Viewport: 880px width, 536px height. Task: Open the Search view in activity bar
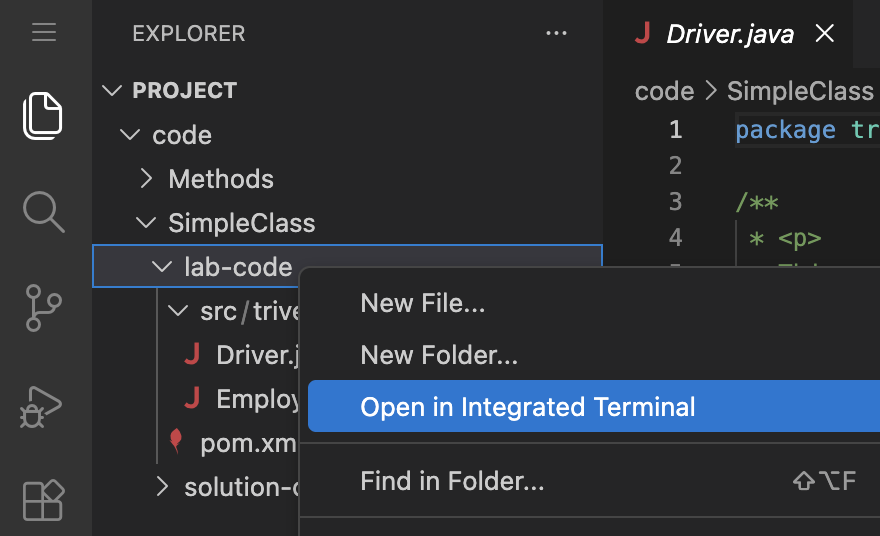tap(44, 212)
